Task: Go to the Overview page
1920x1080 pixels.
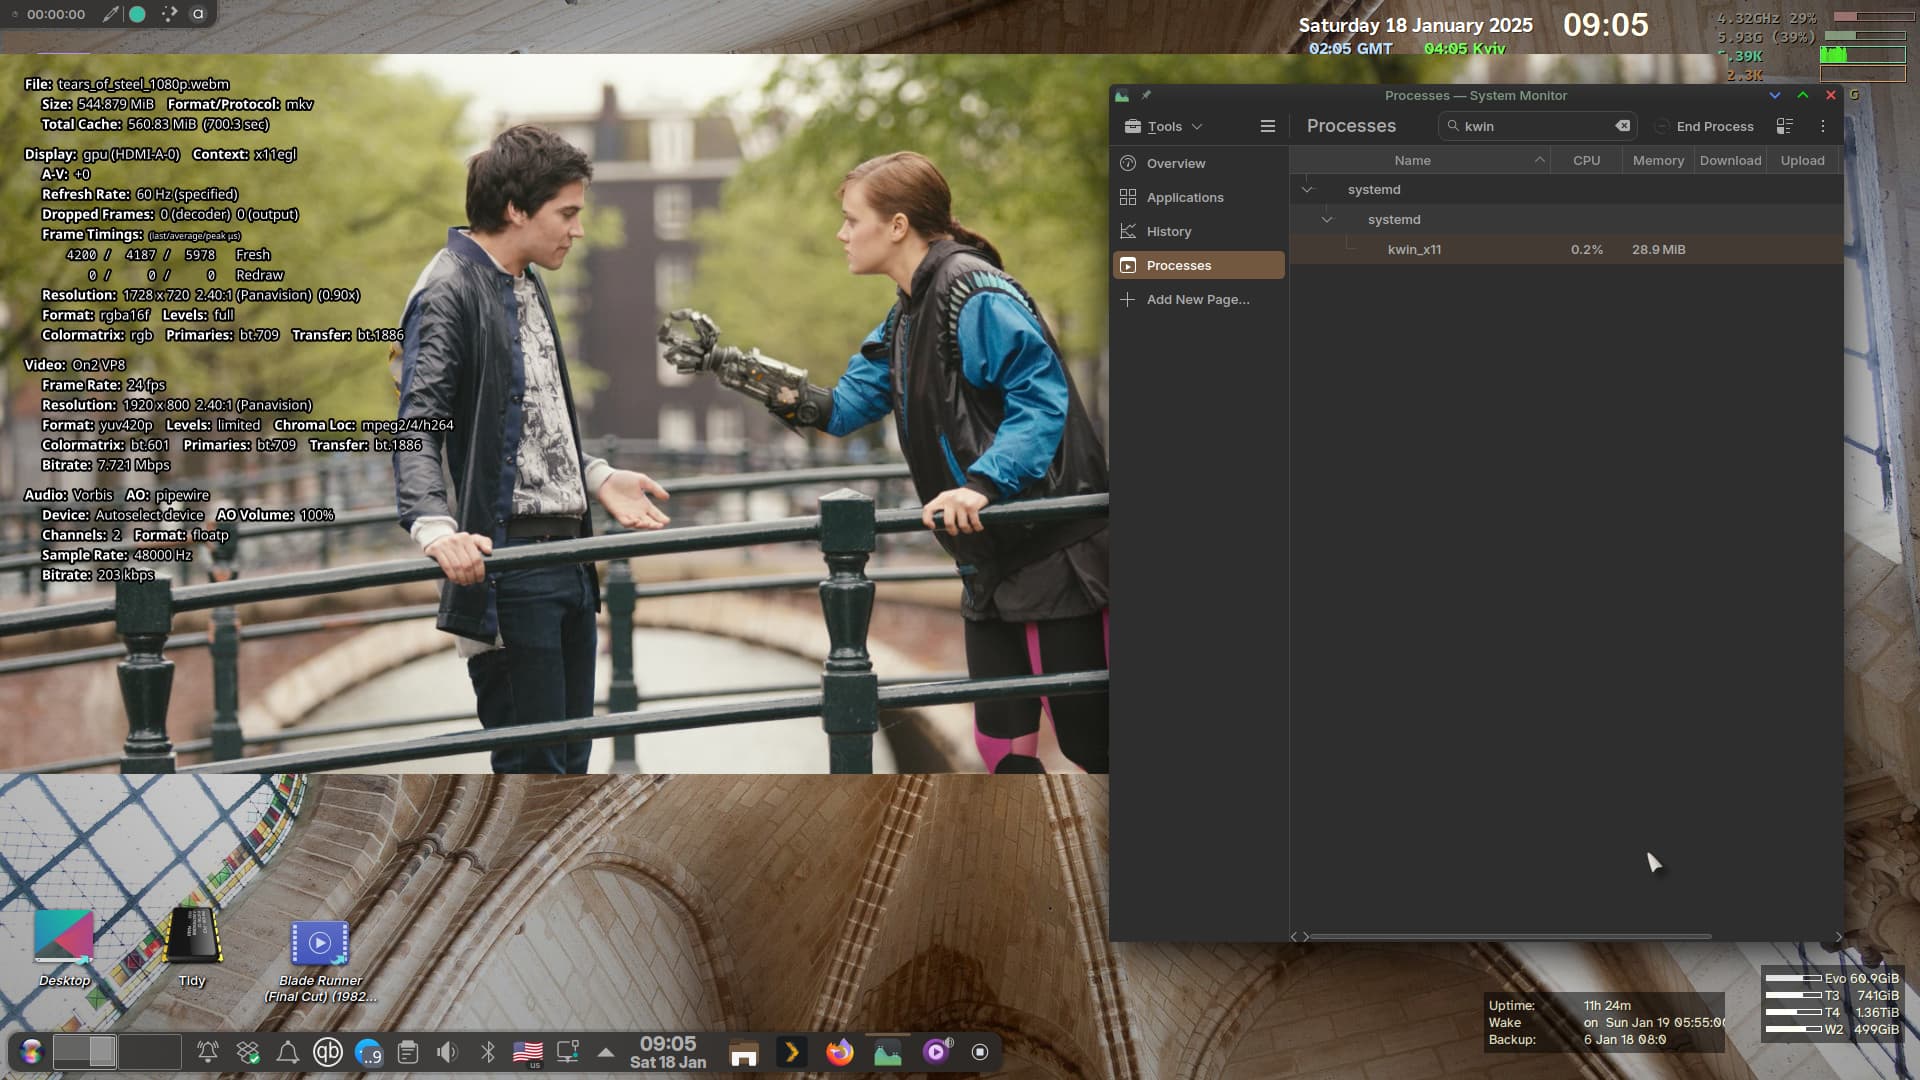Action: point(1198,164)
